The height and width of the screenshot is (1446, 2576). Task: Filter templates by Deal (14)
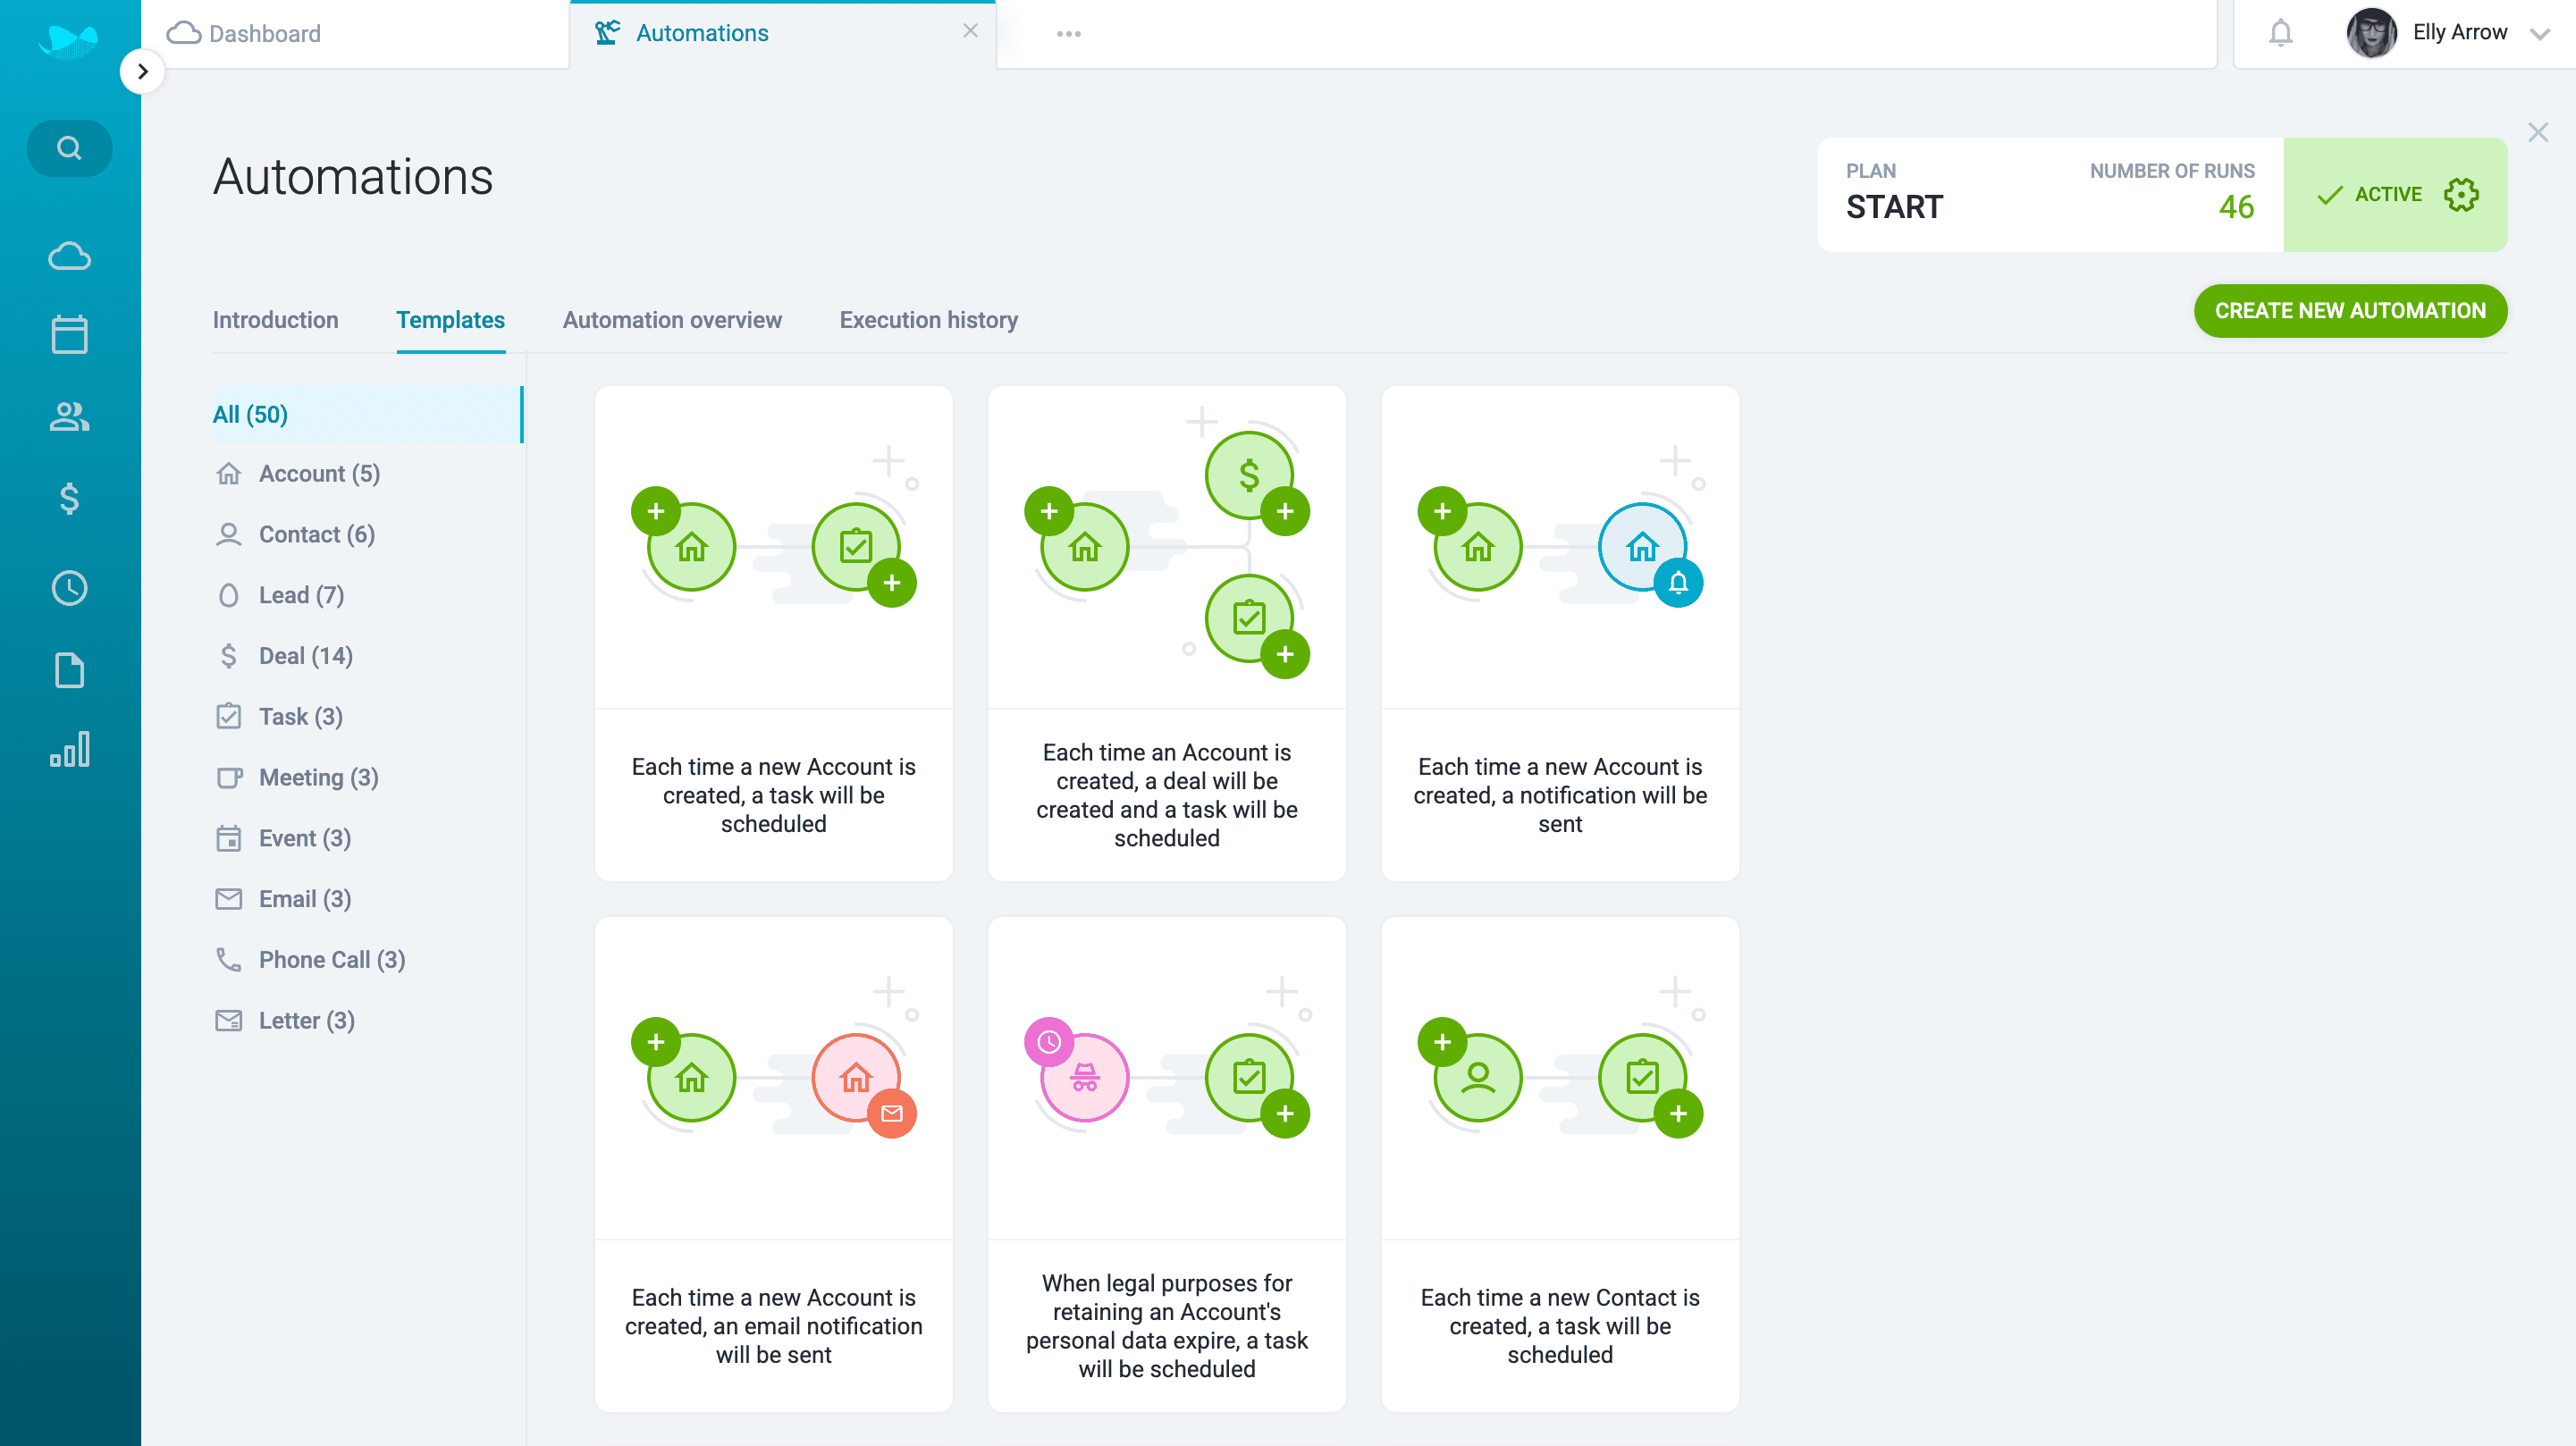click(x=305, y=656)
